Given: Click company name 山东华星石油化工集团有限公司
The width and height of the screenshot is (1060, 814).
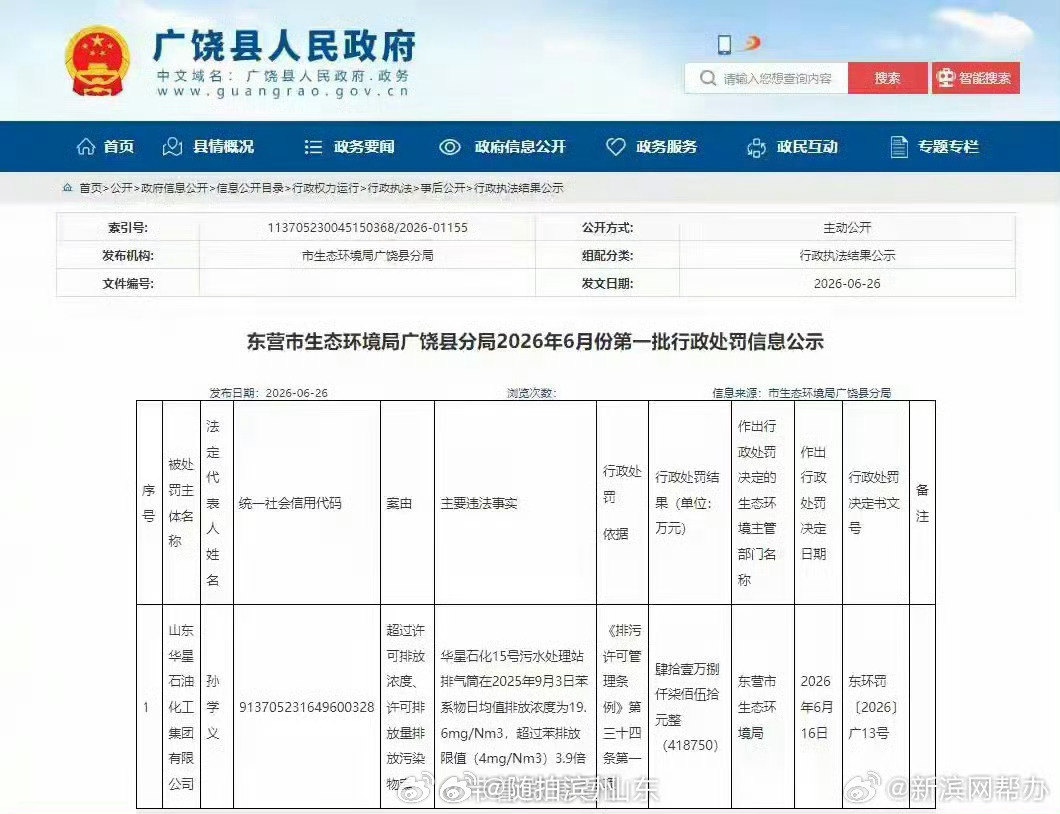Looking at the screenshot, I should tap(180, 707).
